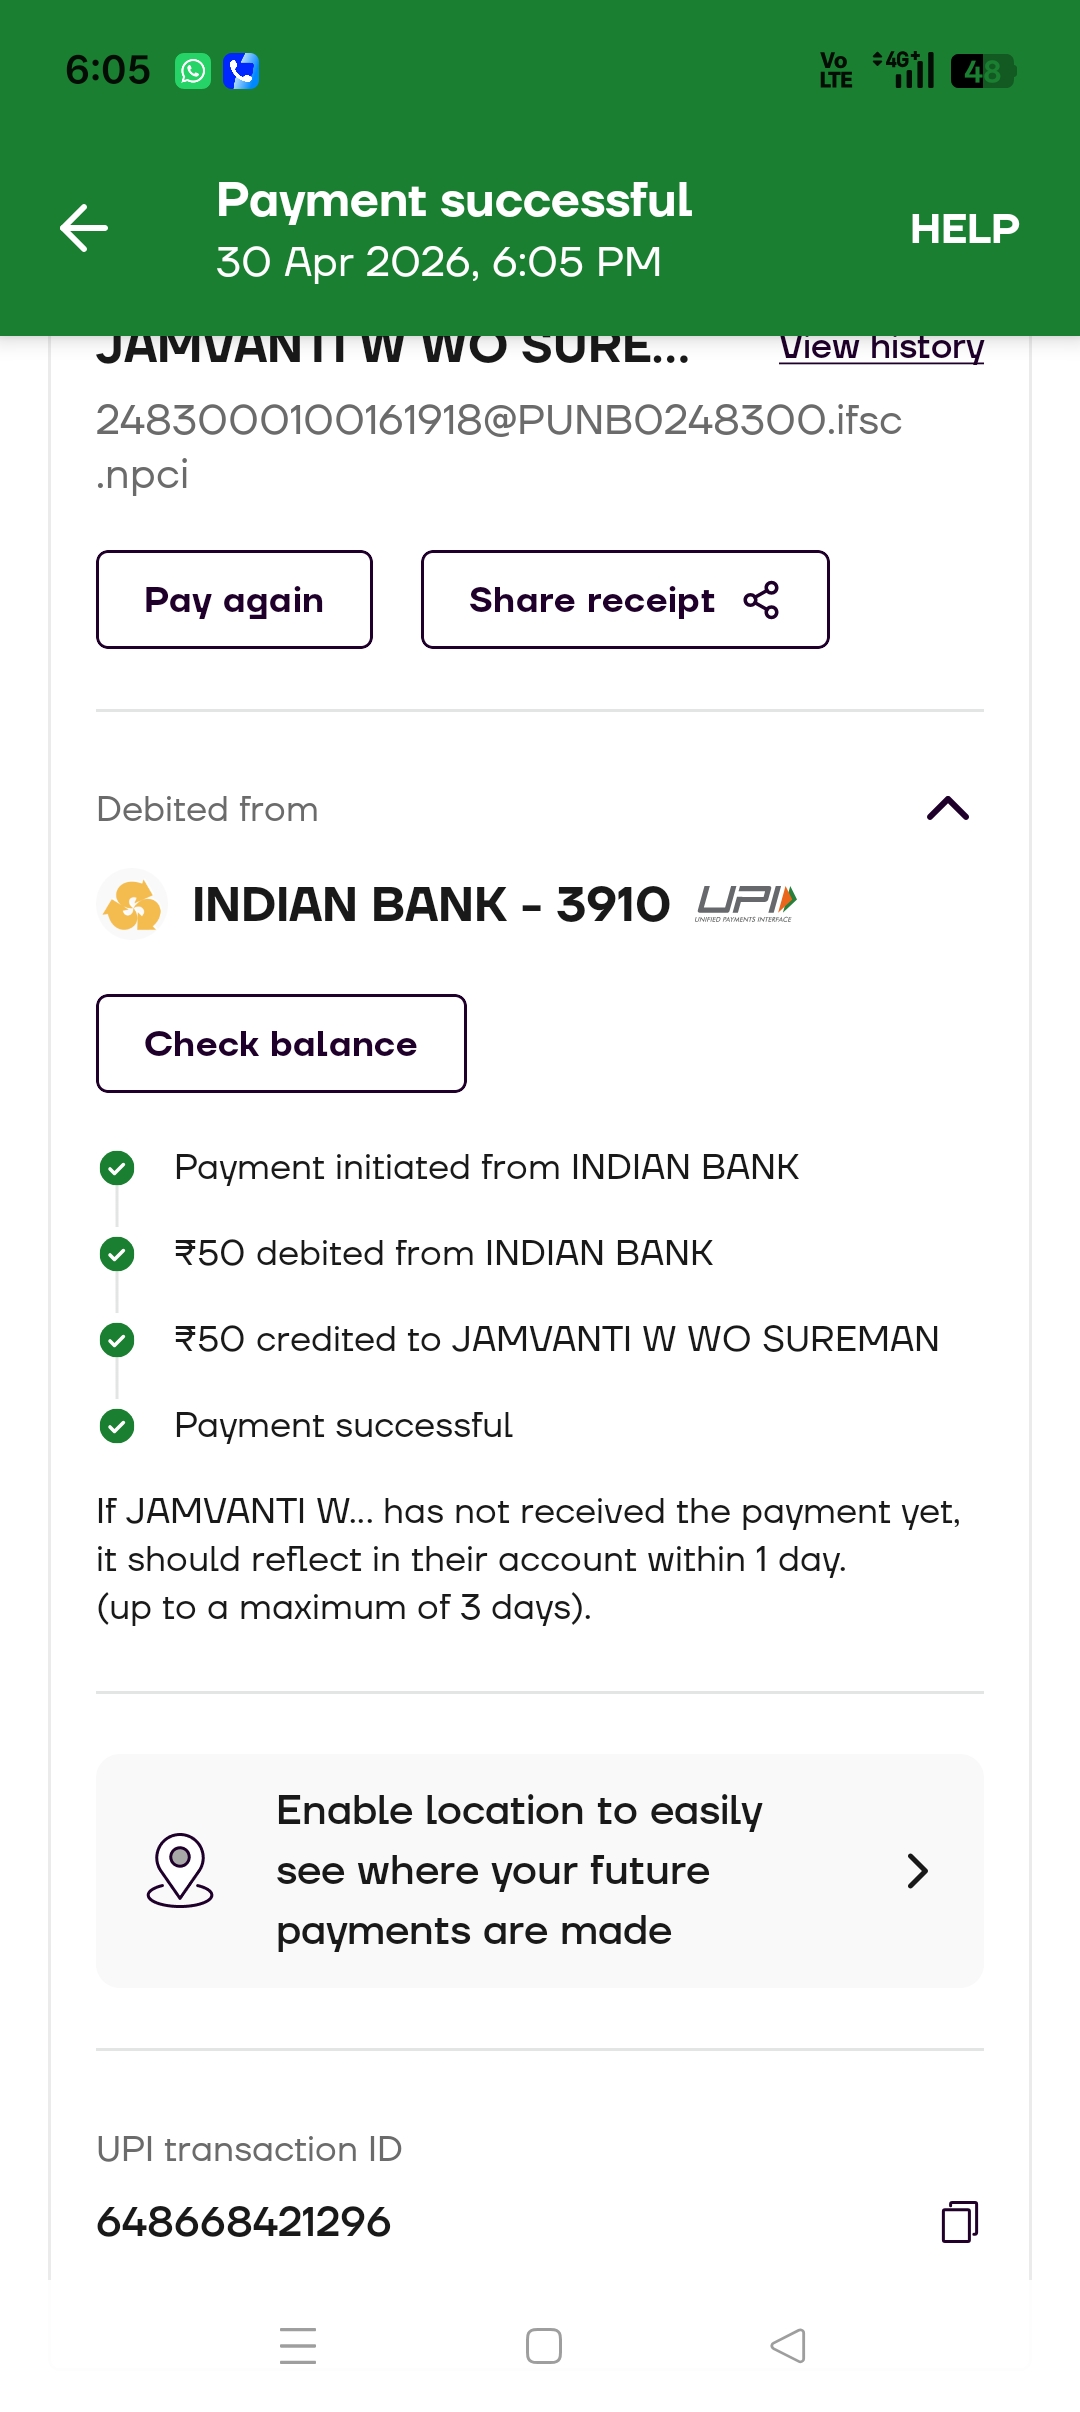This screenshot has height=2412, width=1080.
Task: Tap the ₹50 debited green checkmark
Action: click(117, 1253)
